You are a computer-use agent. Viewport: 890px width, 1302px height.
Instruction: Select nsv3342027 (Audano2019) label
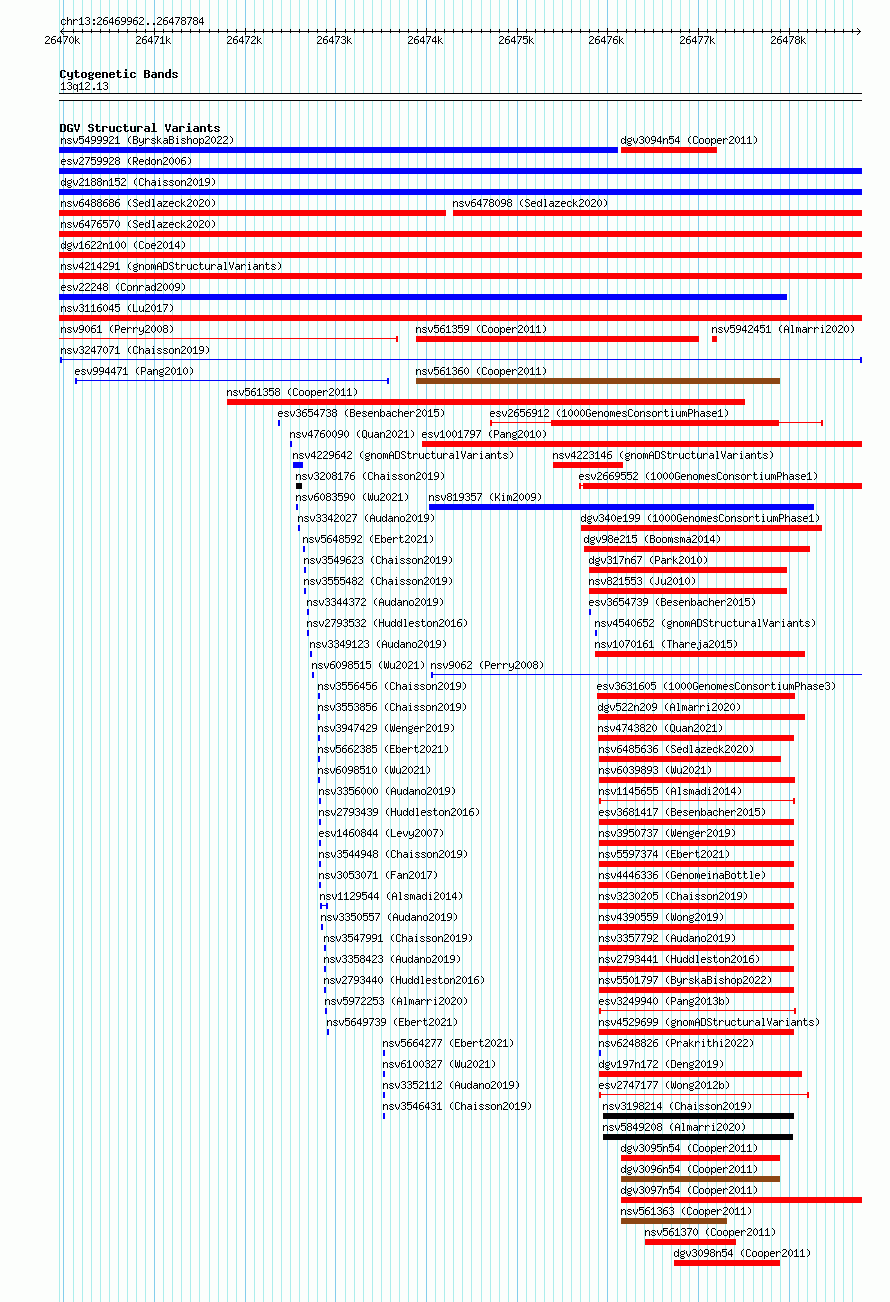365,518
